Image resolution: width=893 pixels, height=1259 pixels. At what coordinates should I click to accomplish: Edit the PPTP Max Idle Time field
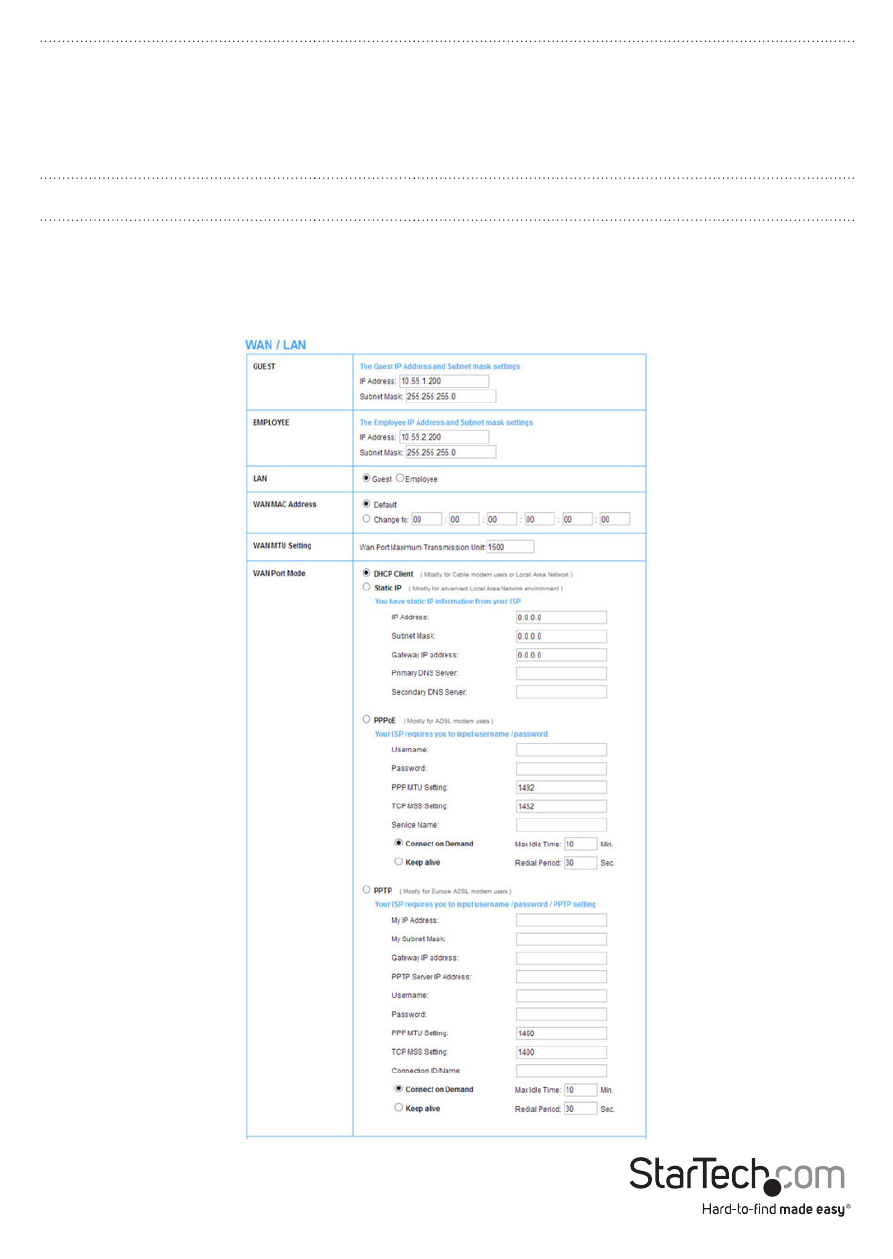pos(580,1090)
